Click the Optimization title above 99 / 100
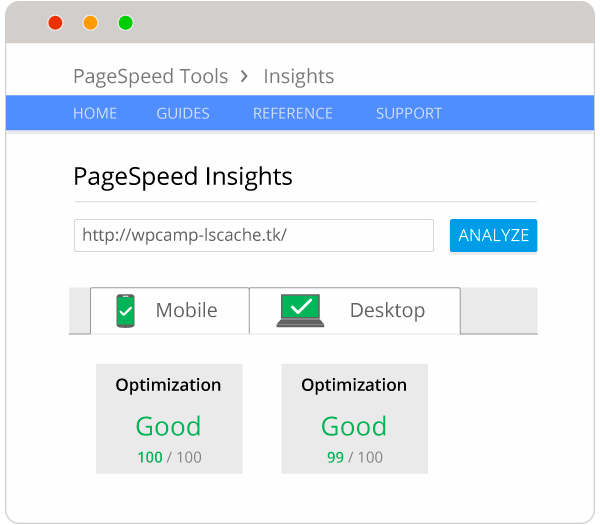Screen dimensions: 600x525 [354, 385]
